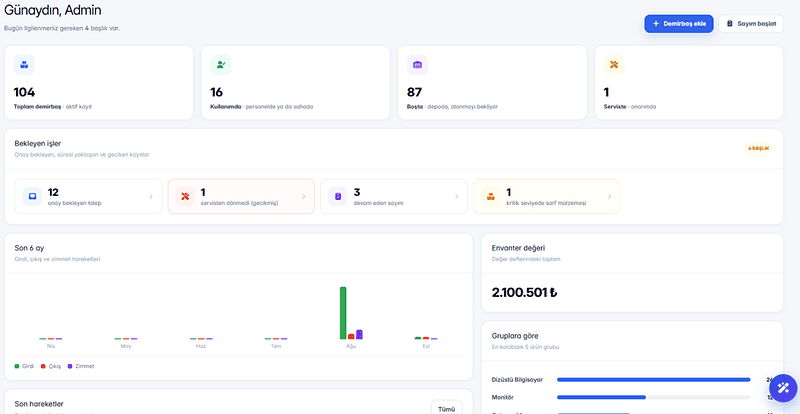This screenshot has height=414, width=800.
Task: Start a count with Sayım başlat
Action: [751, 23]
